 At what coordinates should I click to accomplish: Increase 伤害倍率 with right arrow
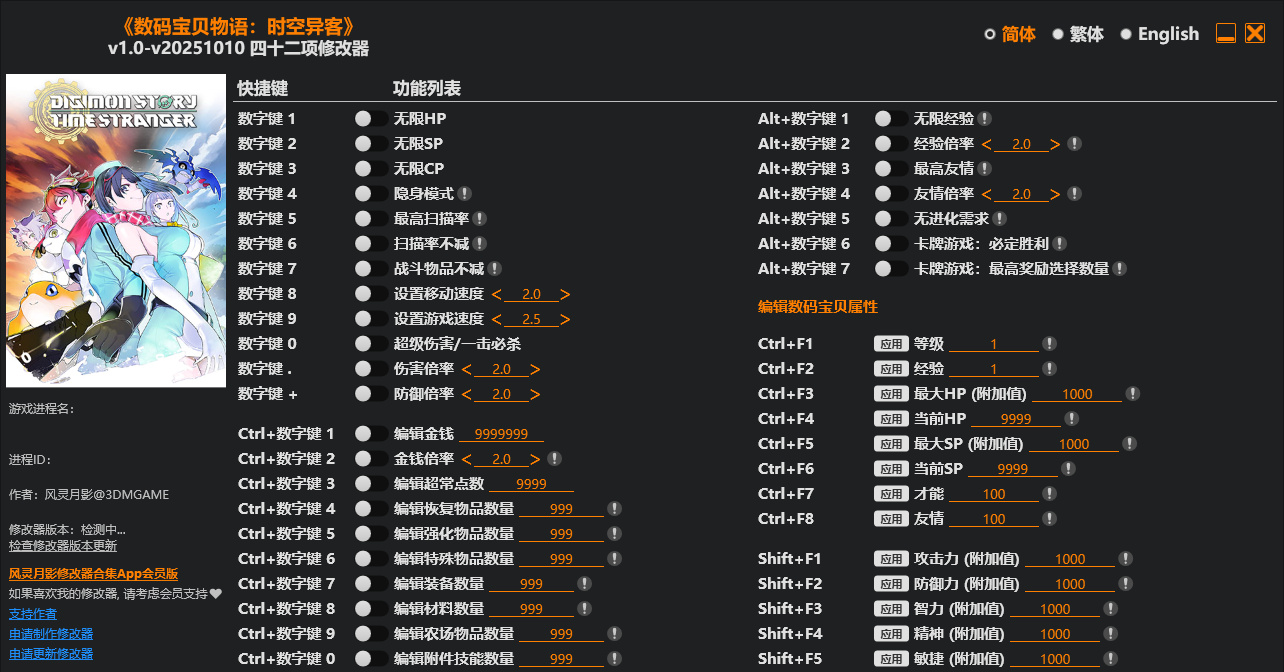point(535,369)
